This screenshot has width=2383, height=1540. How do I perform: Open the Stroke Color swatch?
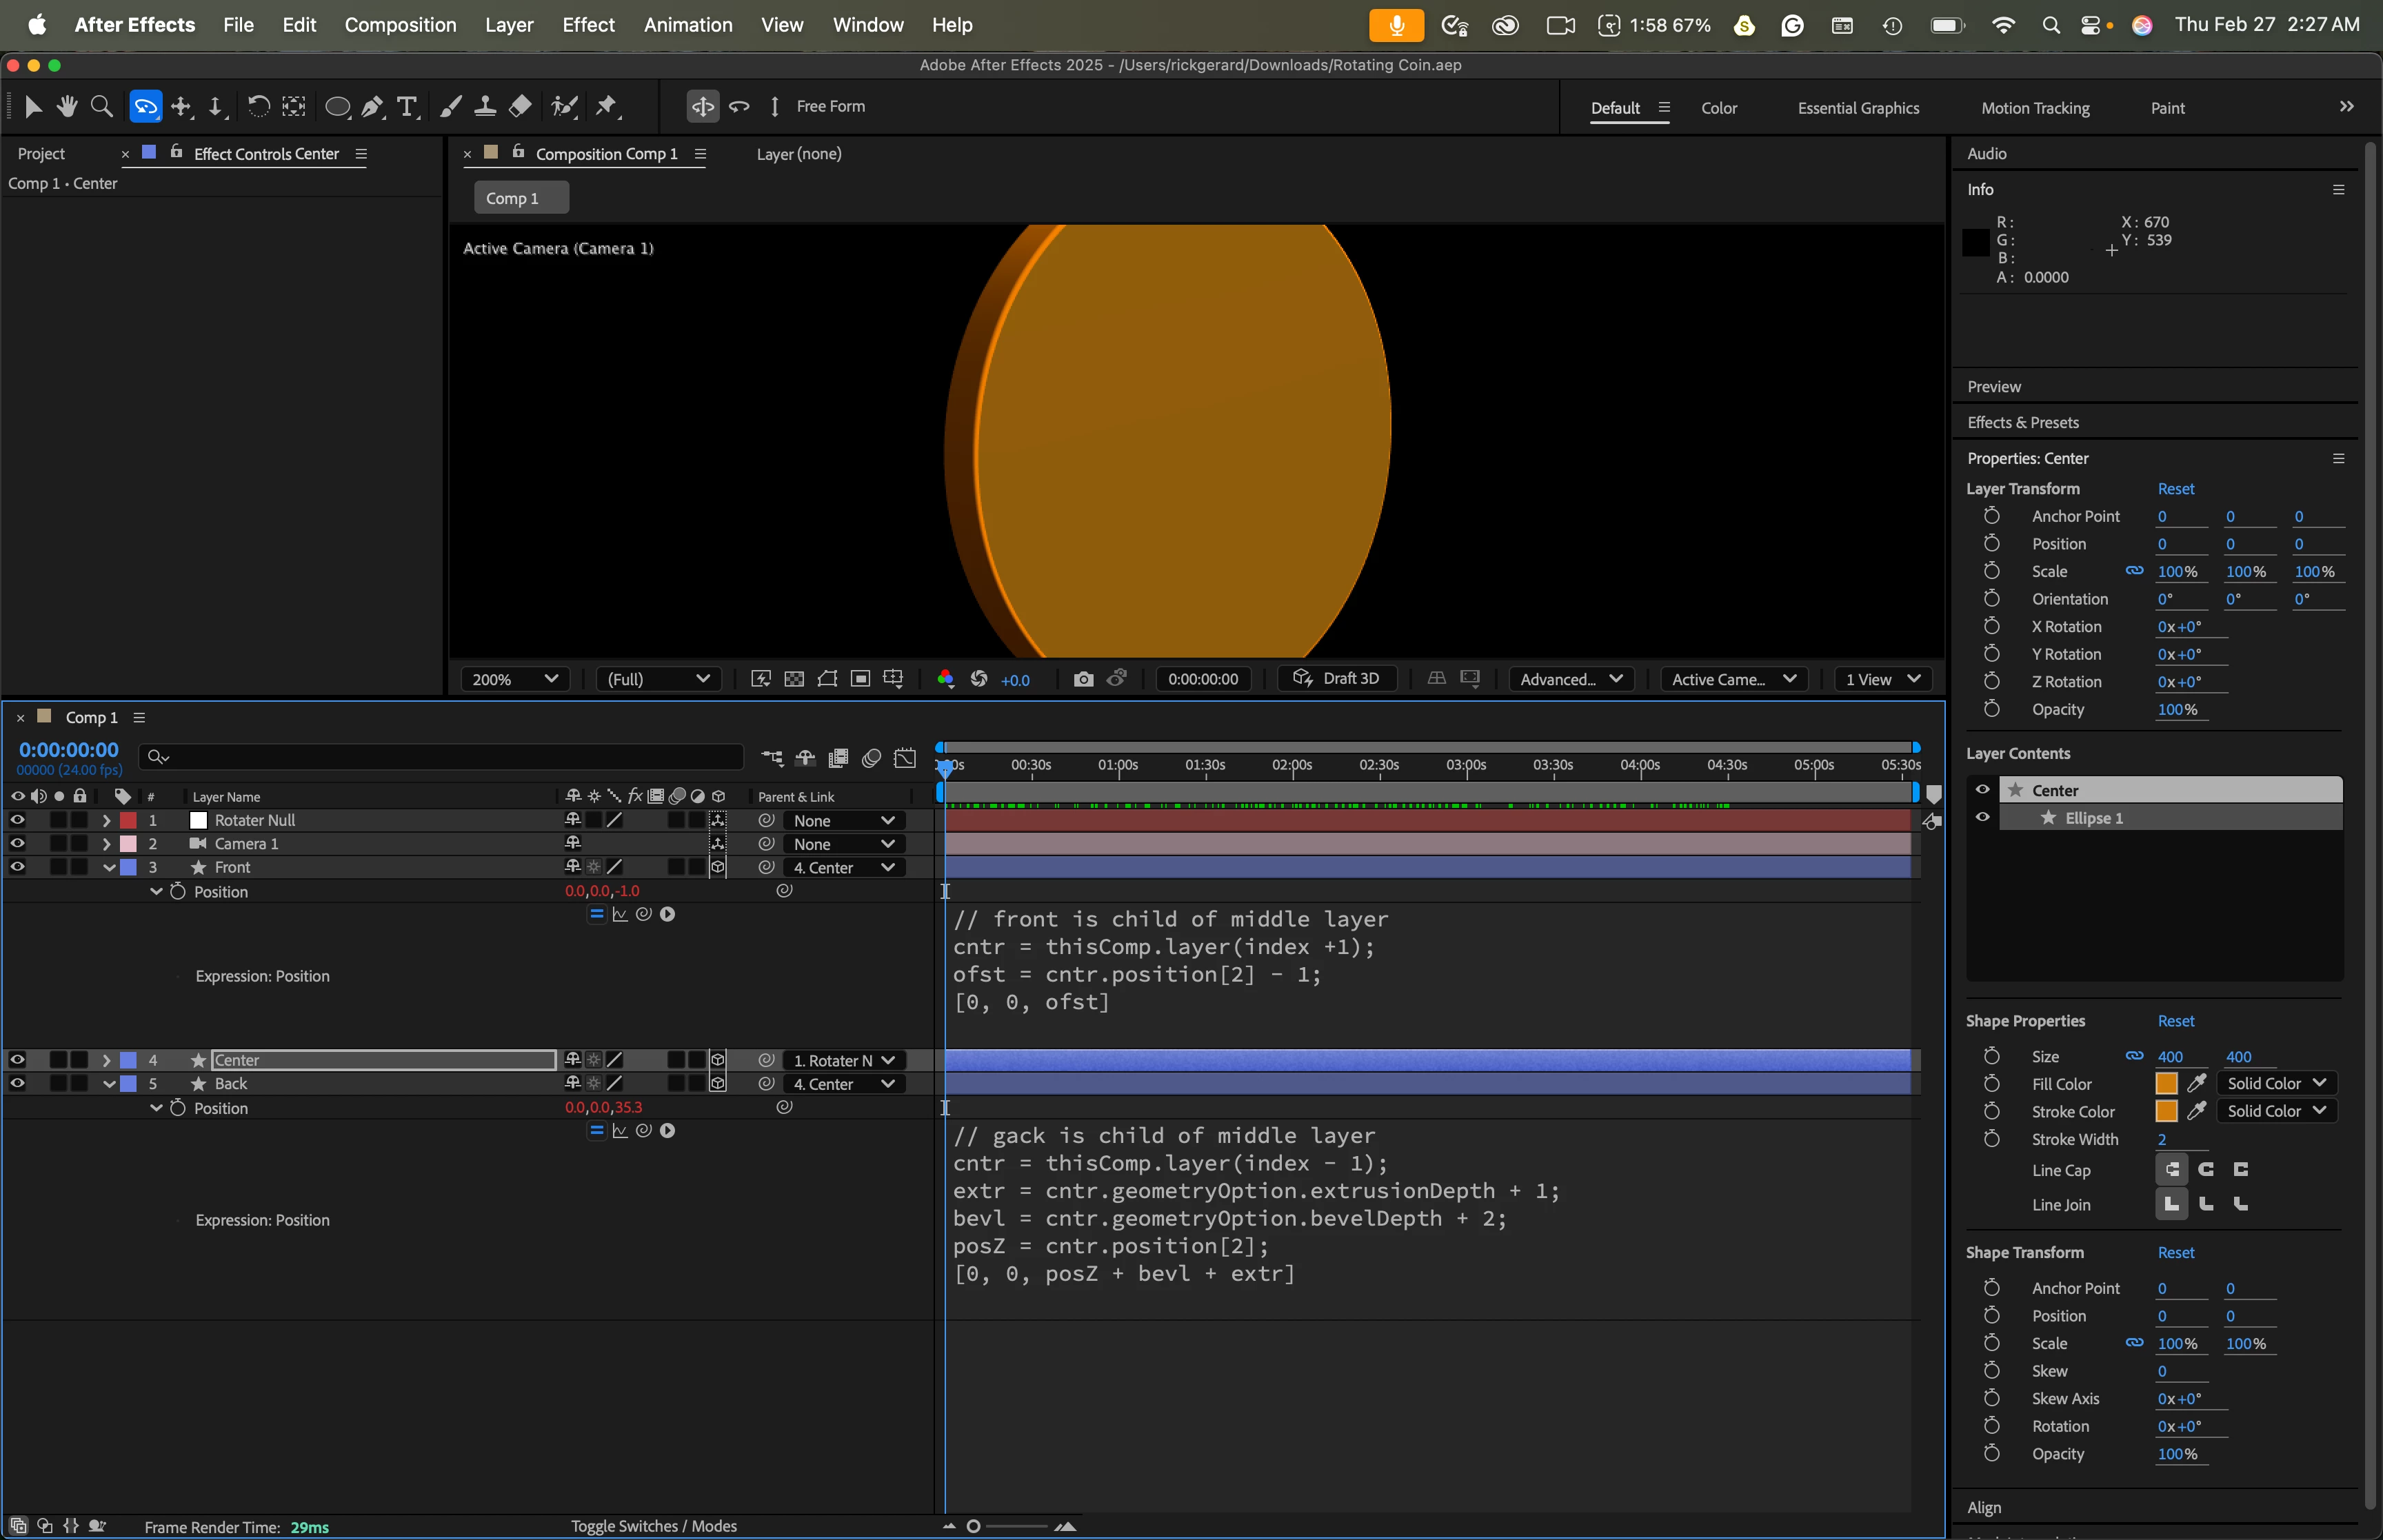(x=2166, y=1111)
